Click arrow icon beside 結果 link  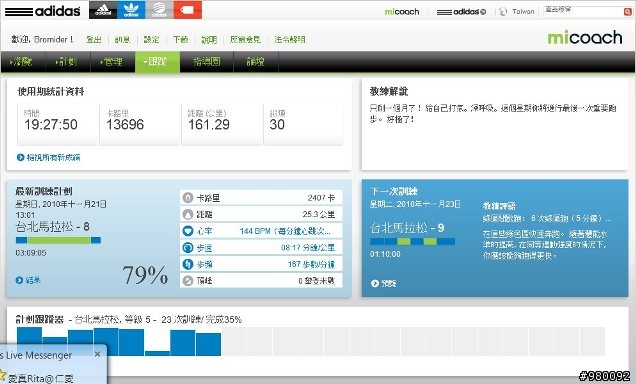[x=19, y=280]
